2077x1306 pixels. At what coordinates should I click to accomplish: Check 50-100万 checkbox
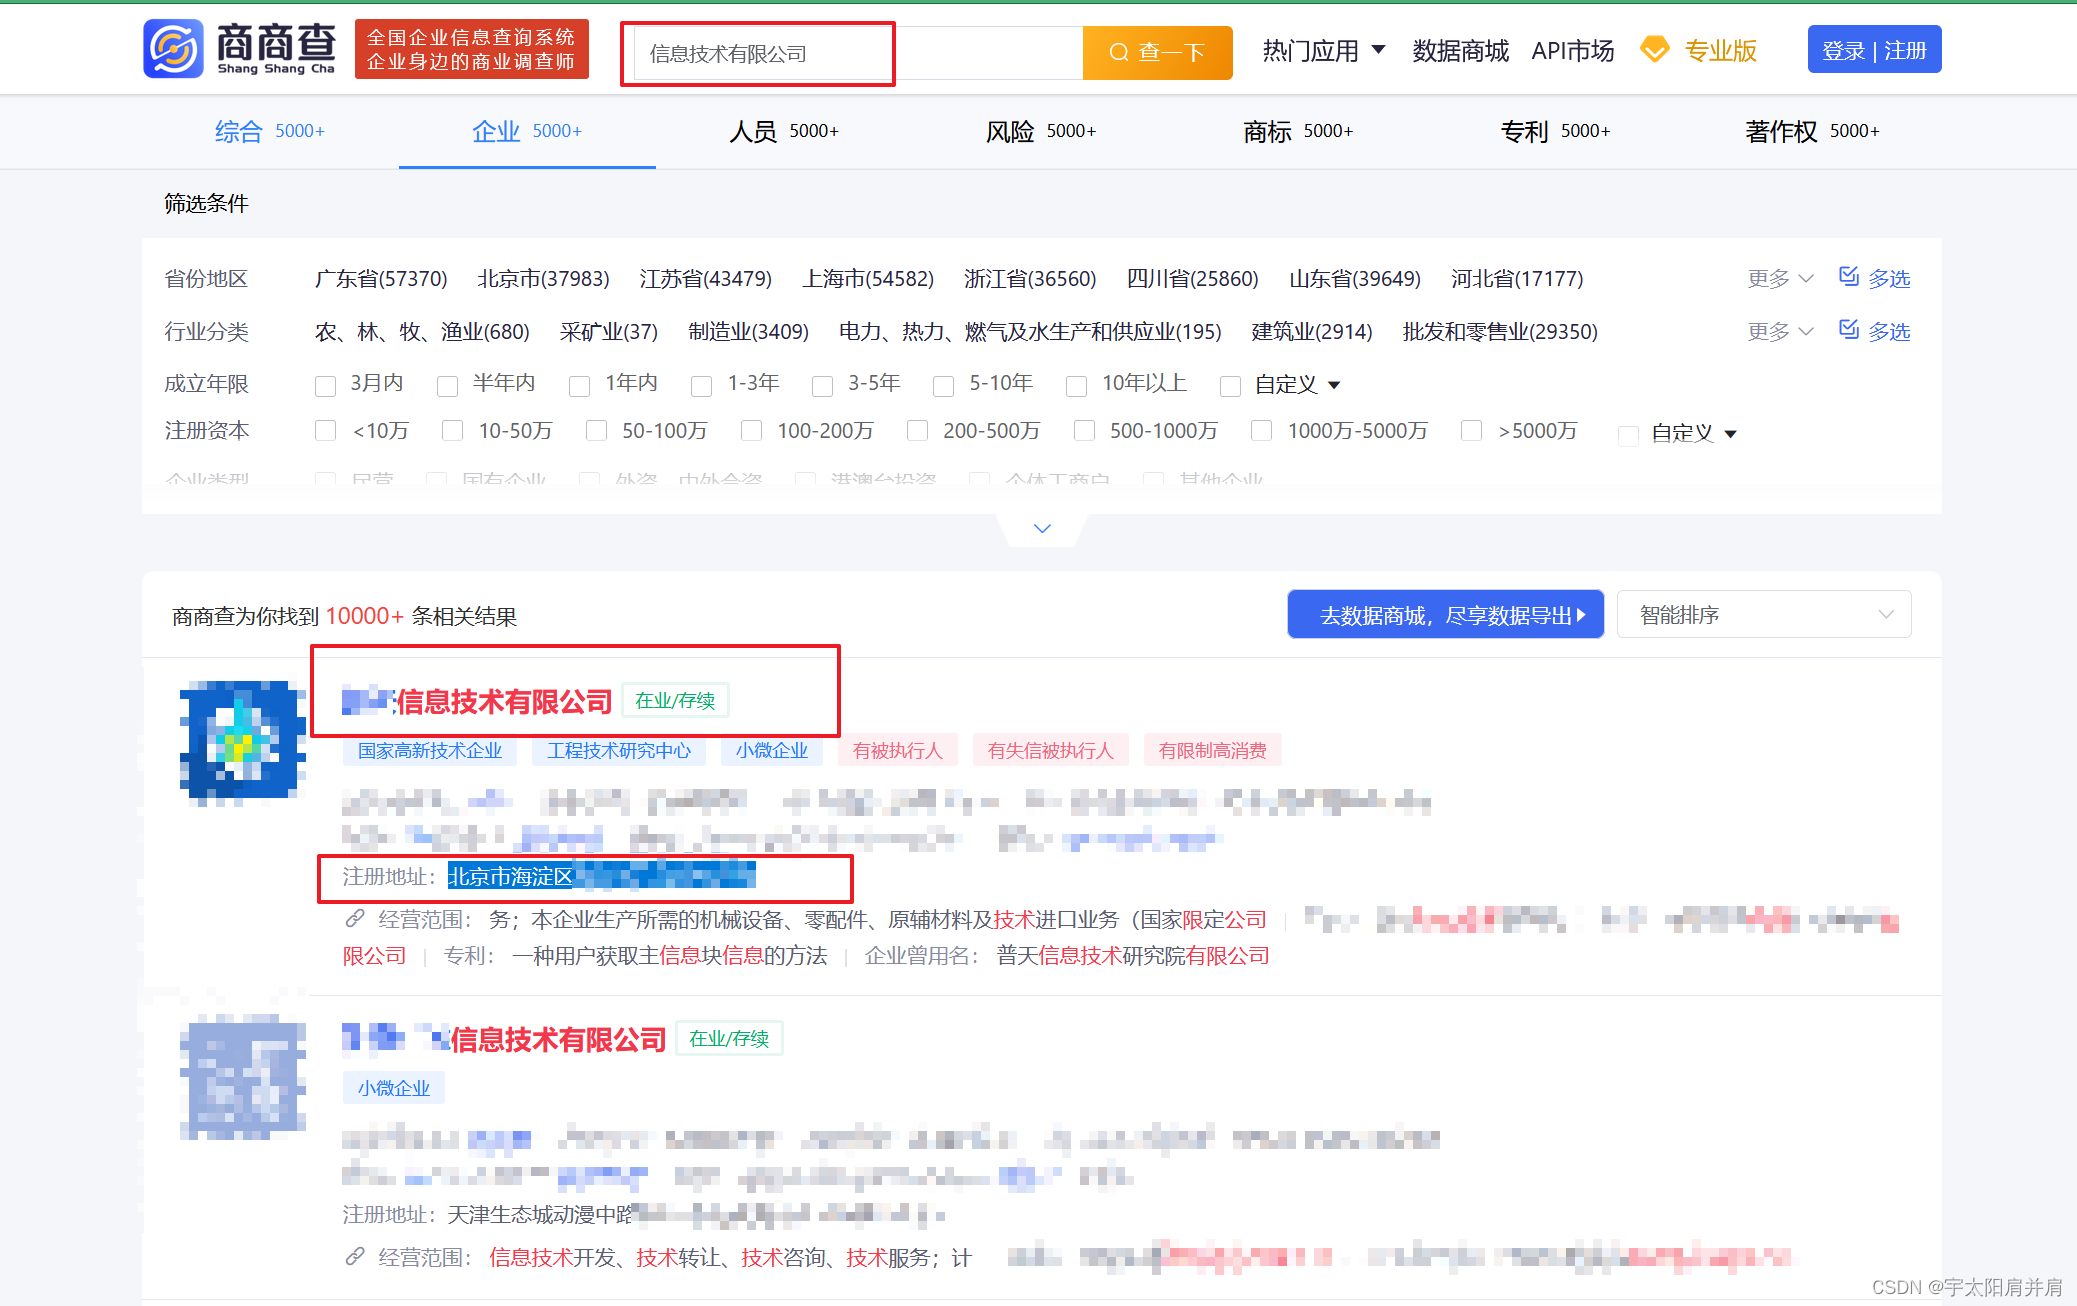coord(596,430)
